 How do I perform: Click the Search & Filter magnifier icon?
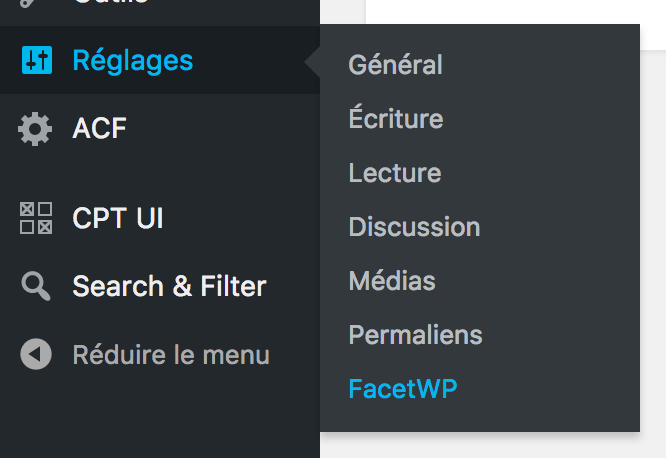36,287
